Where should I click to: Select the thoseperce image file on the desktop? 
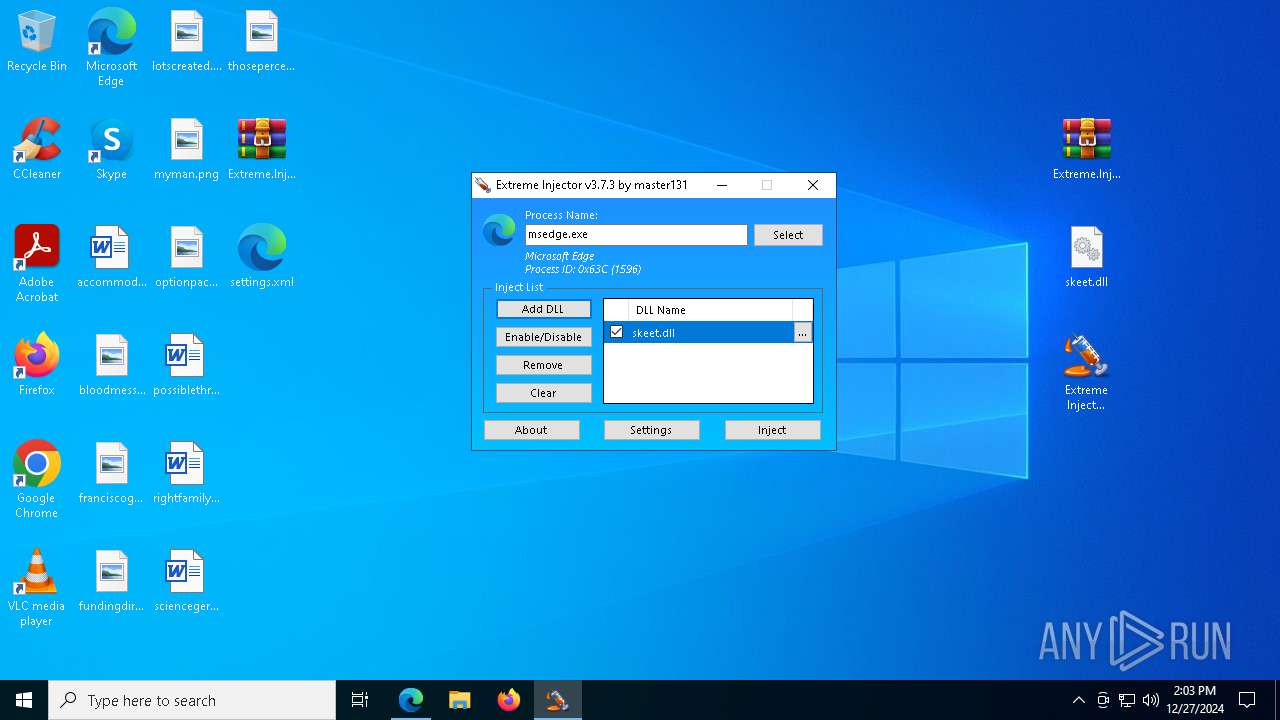click(x=261, y=42)
